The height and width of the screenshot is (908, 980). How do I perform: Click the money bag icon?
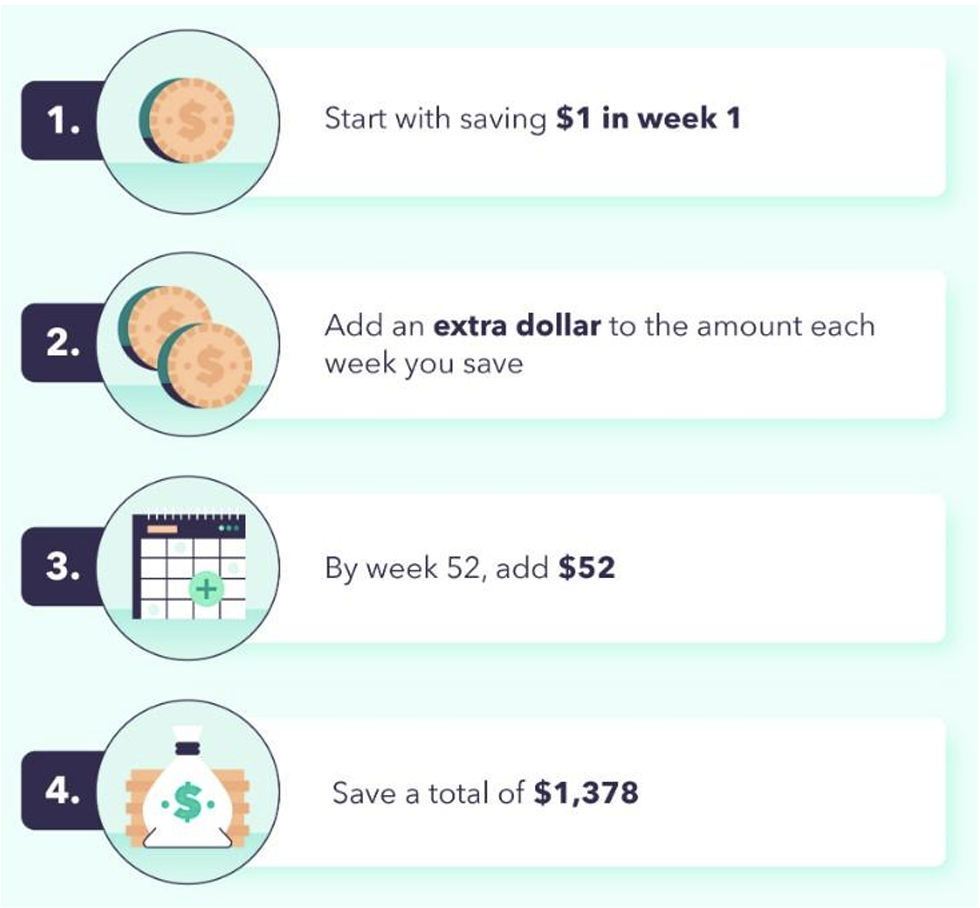pos(188,787)
